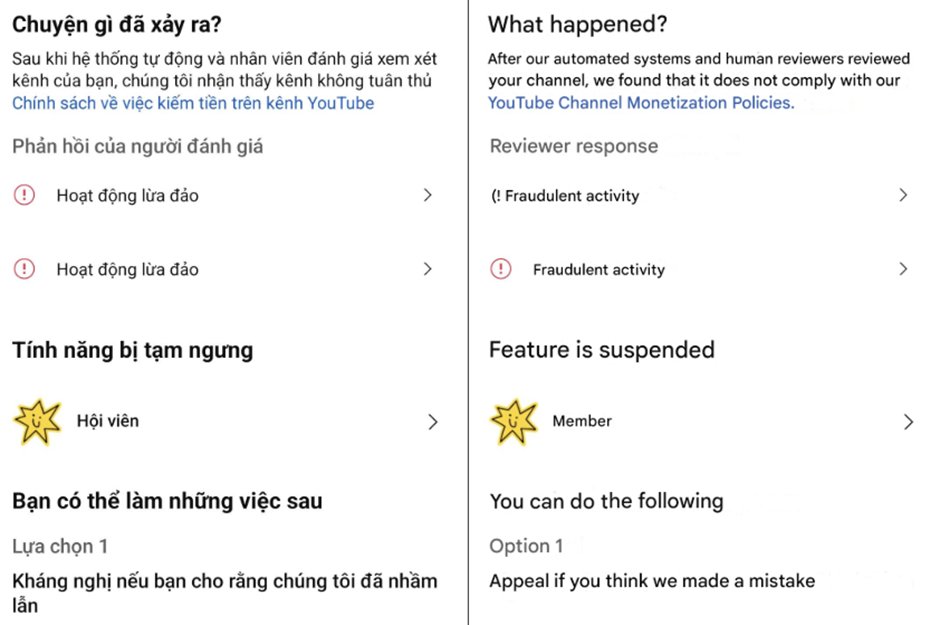Click the top "Hoạt động lừa đảo" text
Viewport: 940px width, 625px height.
coord(127,196)
